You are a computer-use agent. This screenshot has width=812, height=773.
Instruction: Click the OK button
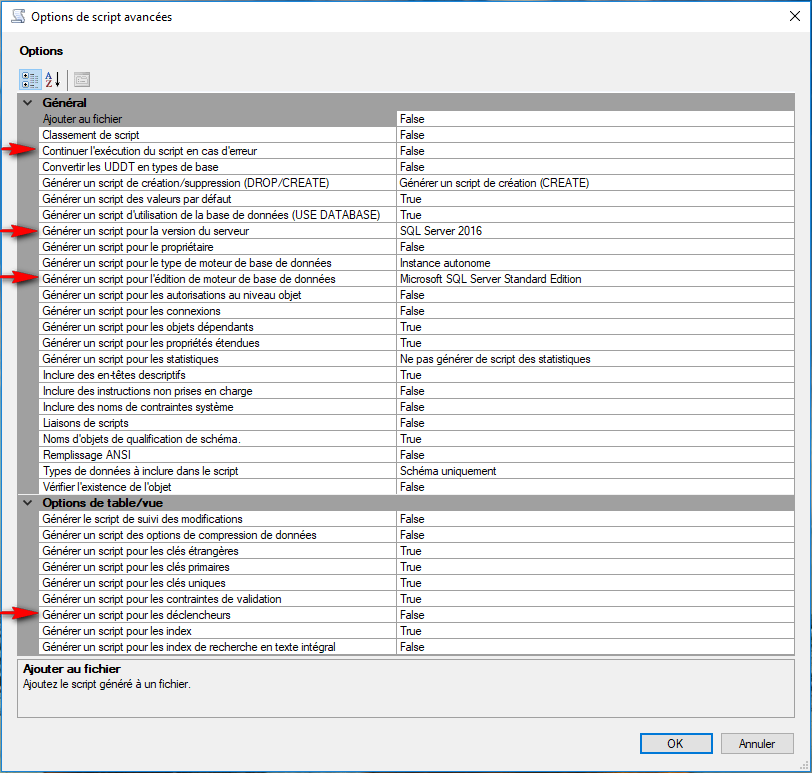tap(675, 743)
